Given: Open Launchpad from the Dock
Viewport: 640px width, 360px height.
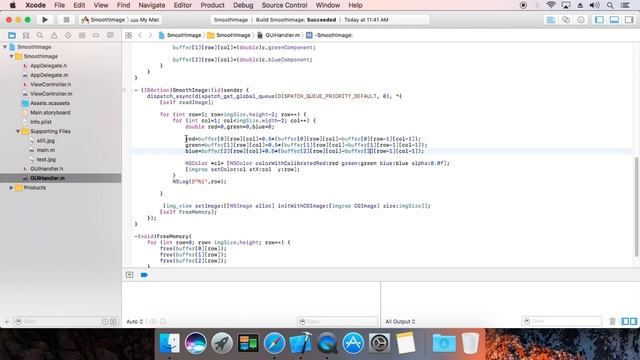Looking at the screenshot, I should pyautogui.click(x=222, y=342).
